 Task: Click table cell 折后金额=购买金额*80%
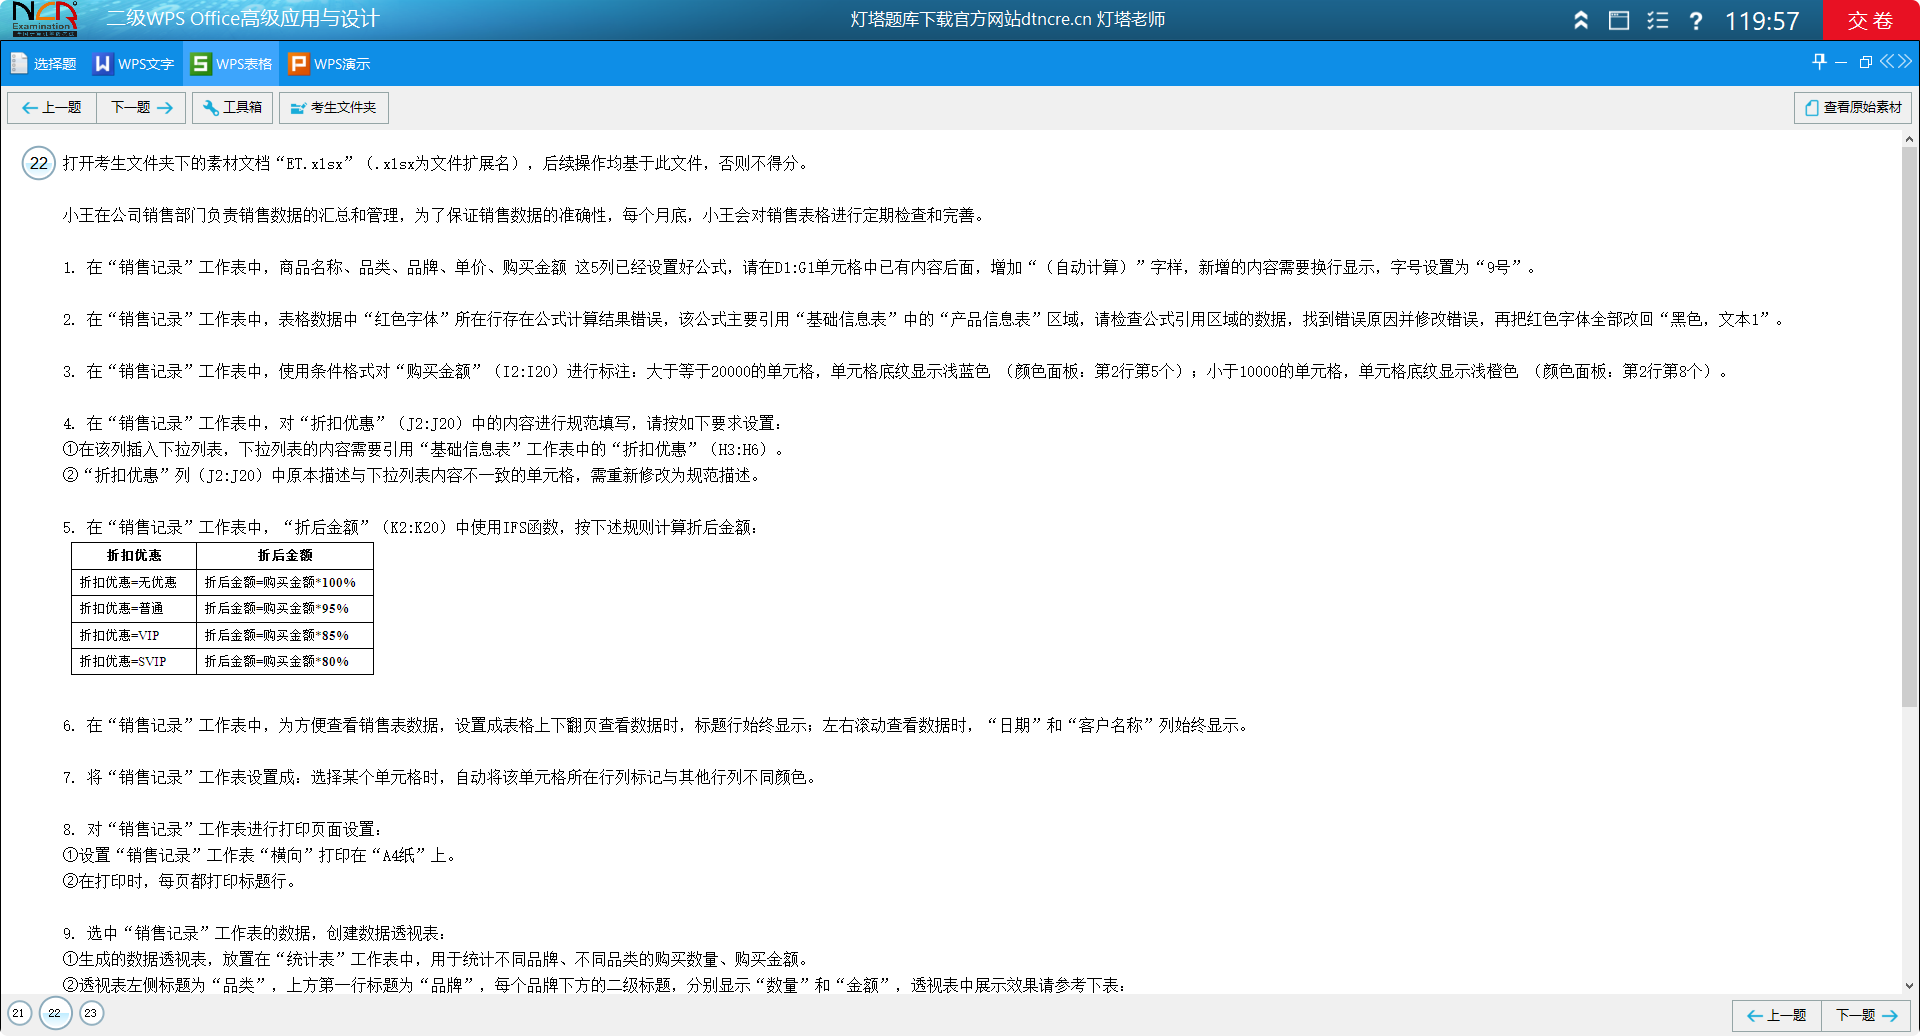tap(285, 662)
